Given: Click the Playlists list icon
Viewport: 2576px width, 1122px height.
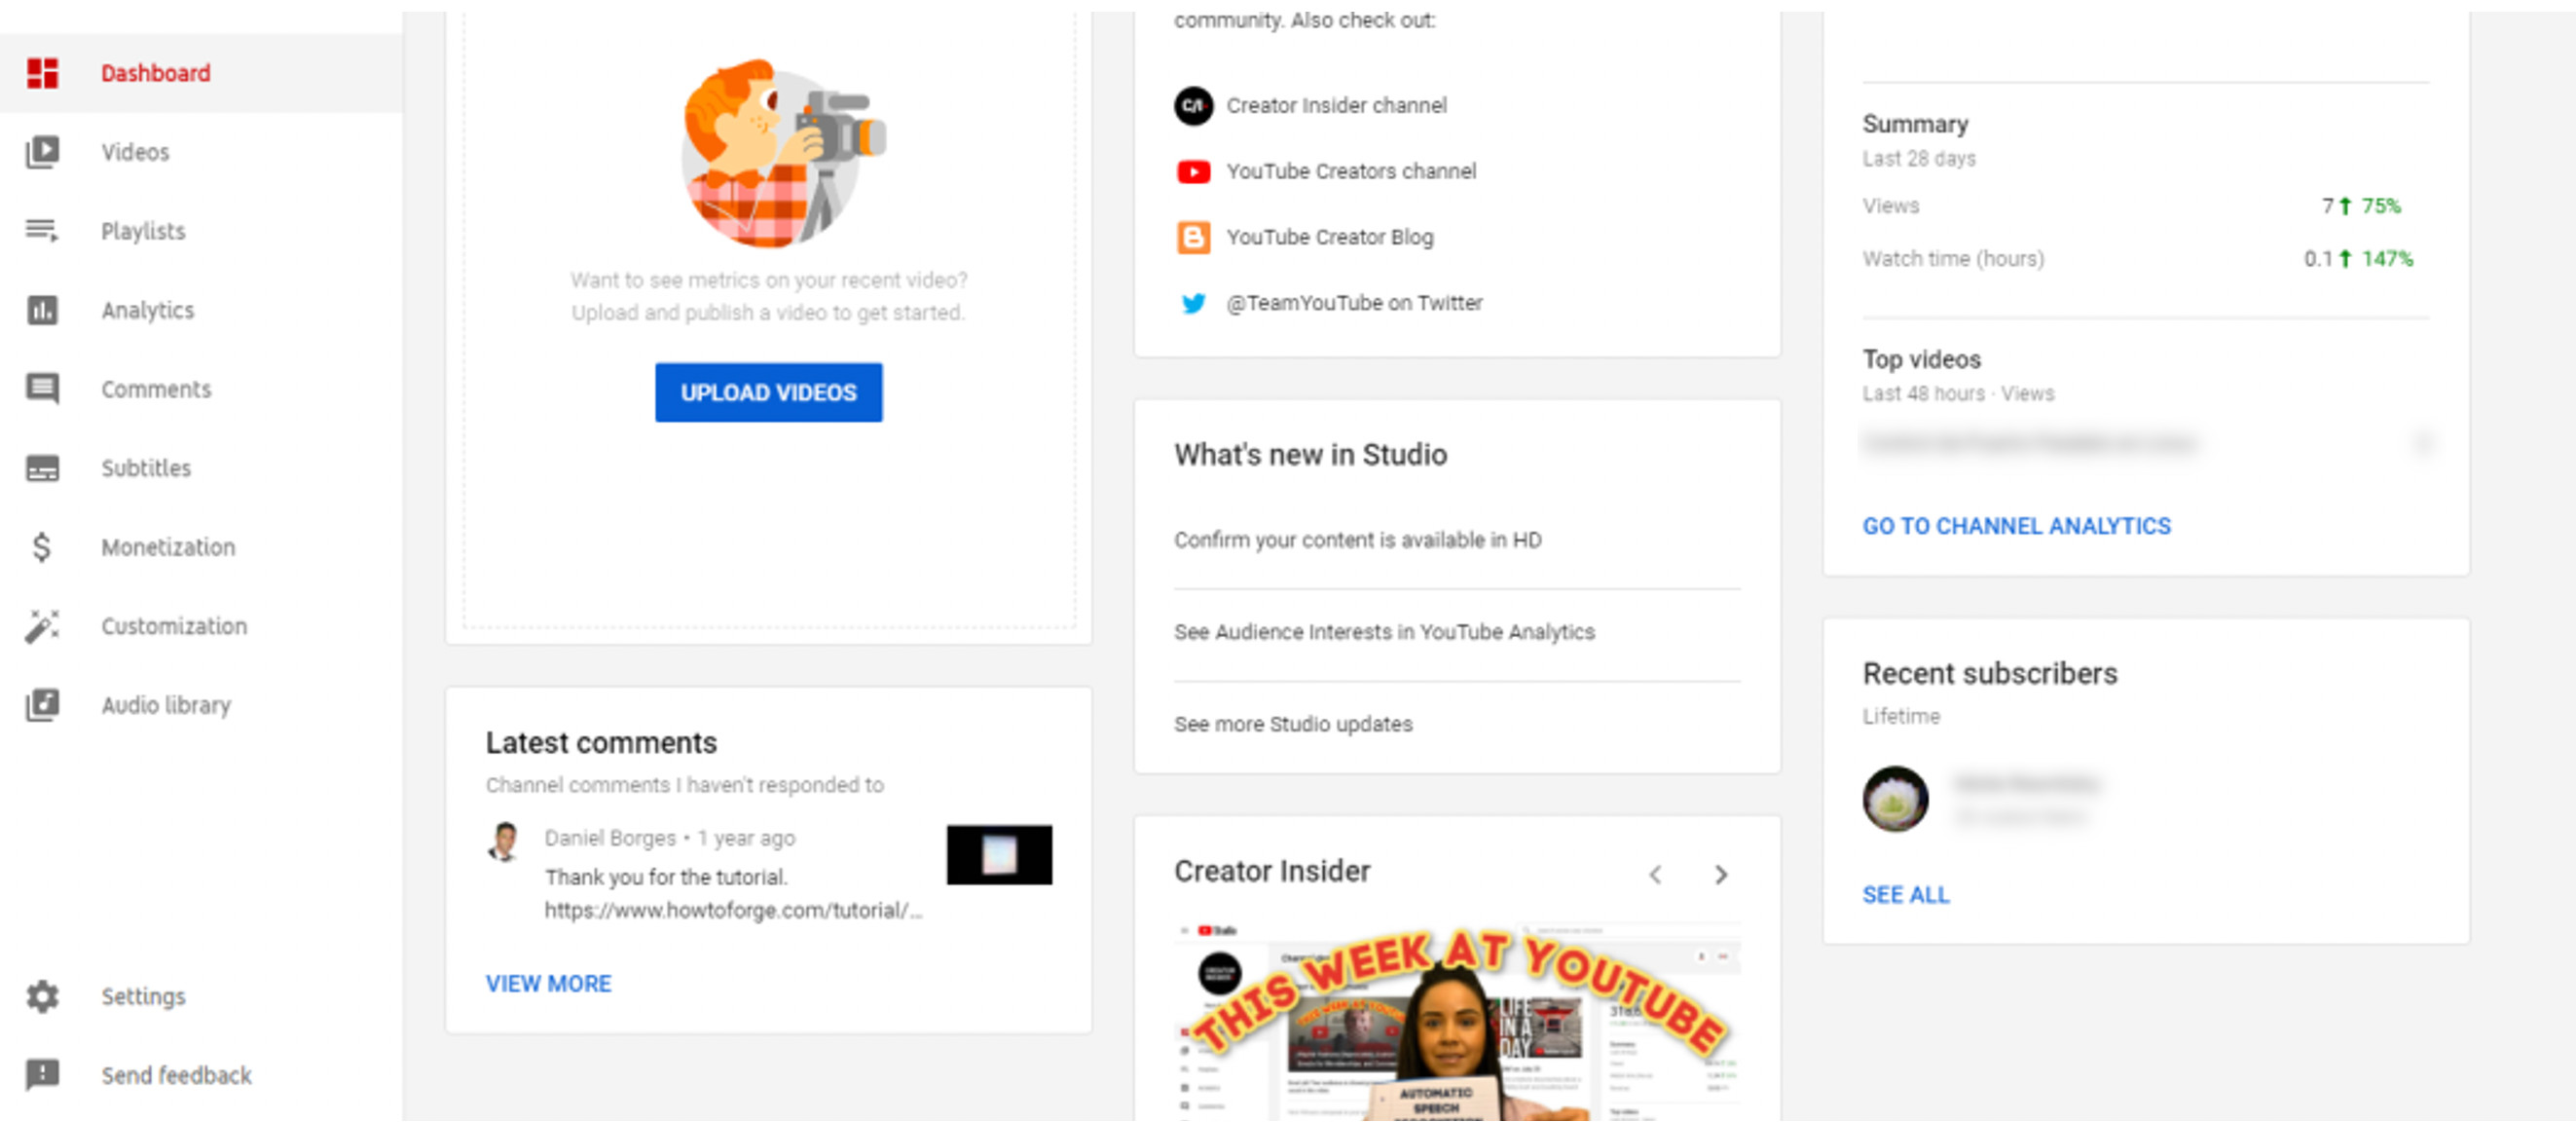Looking at the screenshot, I should pyautogui.click(x=42, y=231).
